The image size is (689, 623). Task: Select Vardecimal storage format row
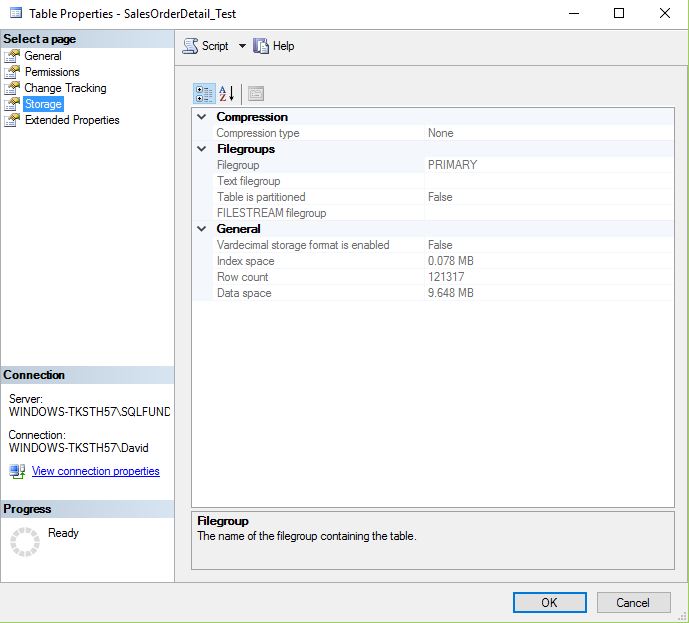tap(443, 245)
